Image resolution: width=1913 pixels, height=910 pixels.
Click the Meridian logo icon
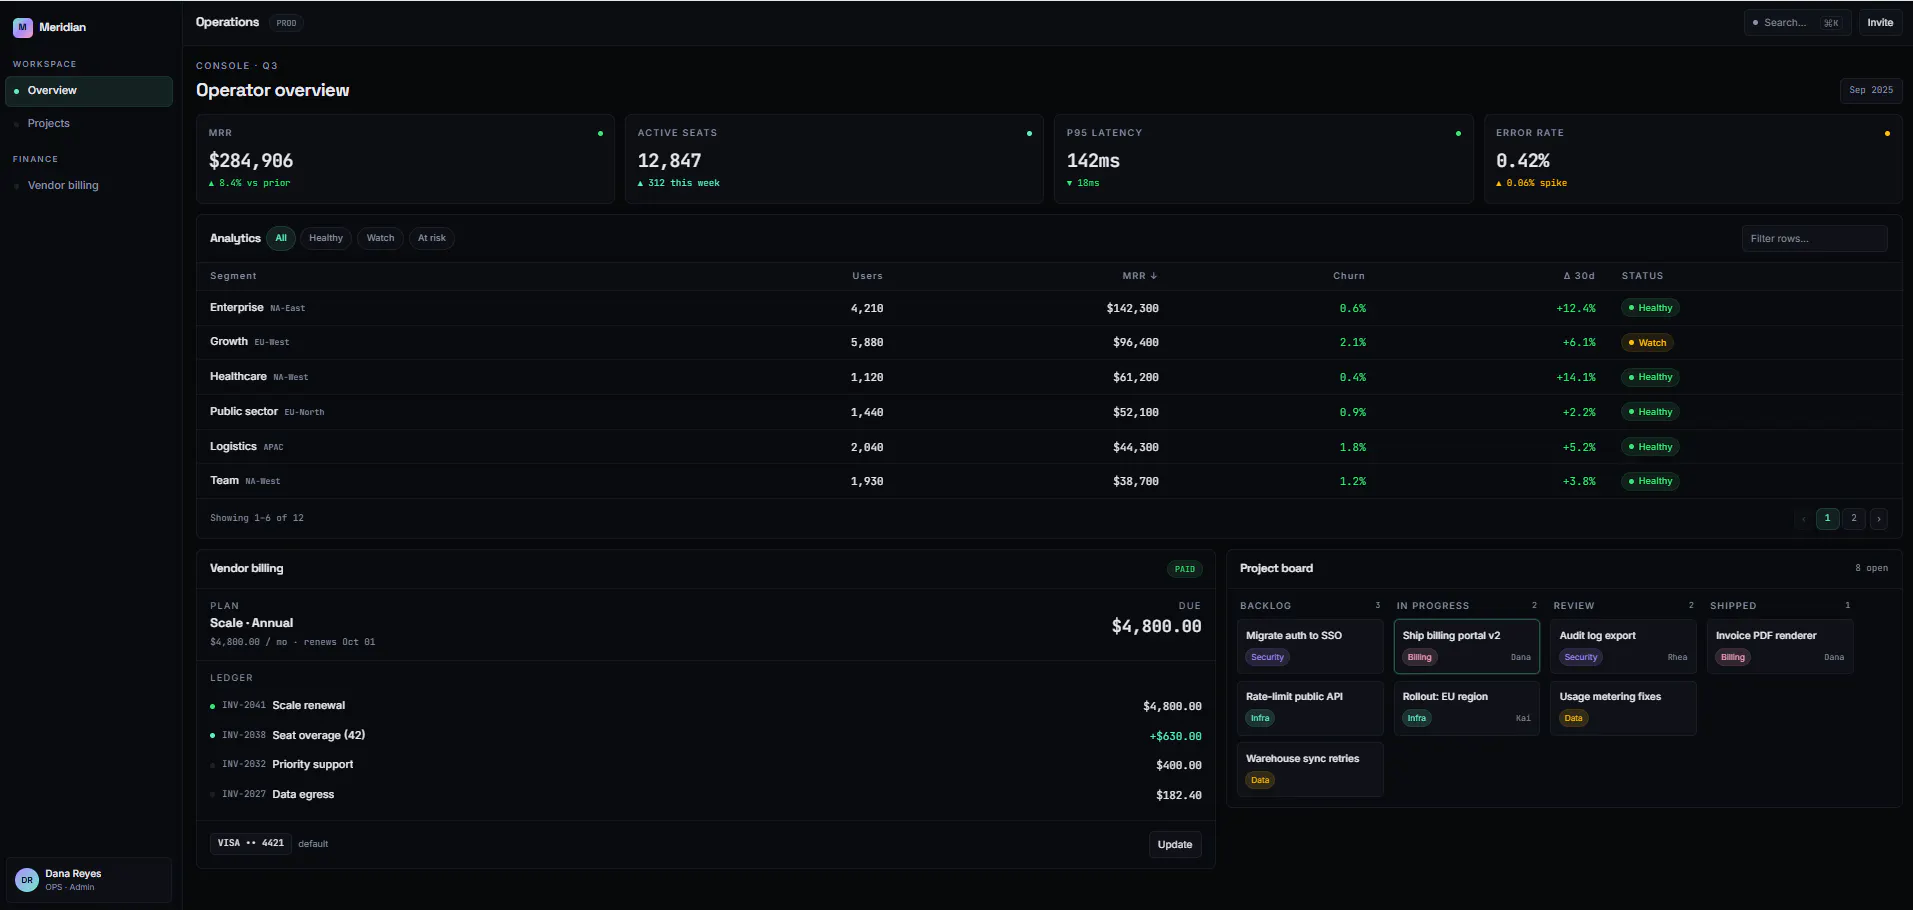(x=22, y=27)
